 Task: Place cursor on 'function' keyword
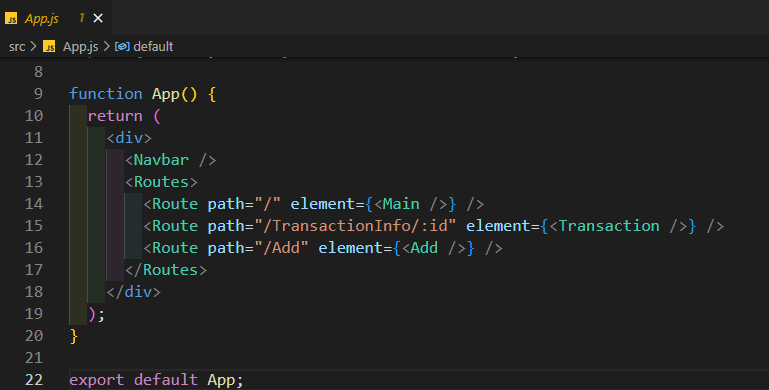106,94
